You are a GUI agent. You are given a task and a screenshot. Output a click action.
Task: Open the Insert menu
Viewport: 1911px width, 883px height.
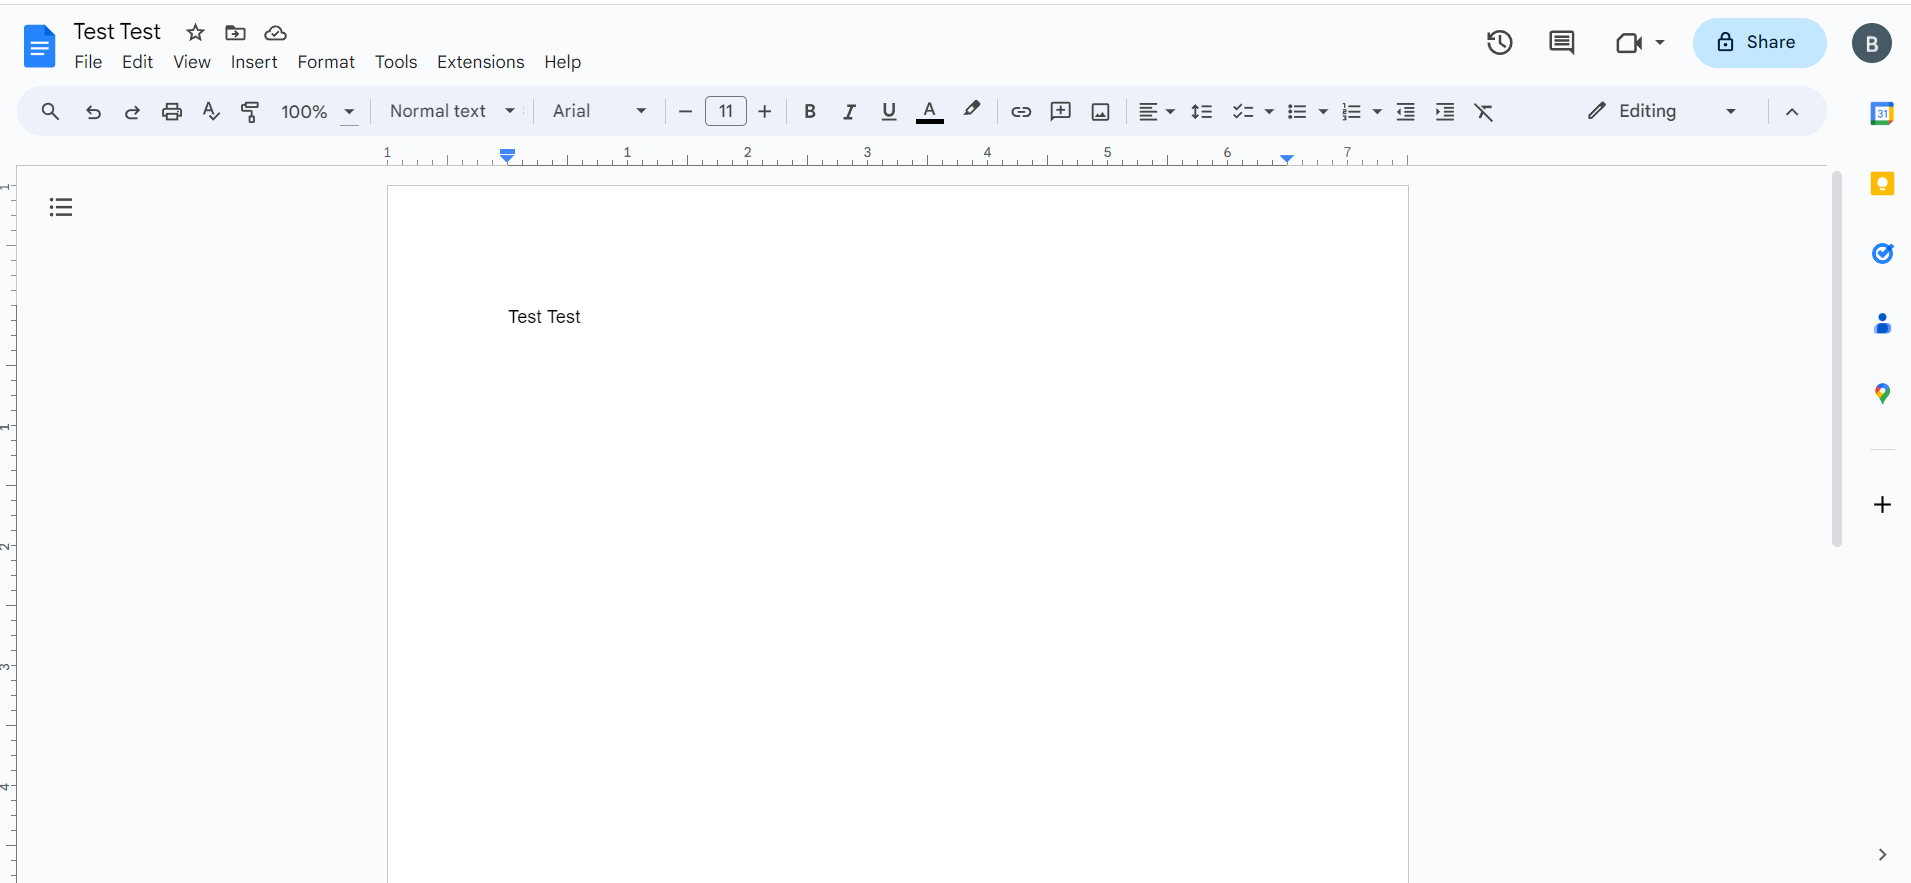[x=254, y=62]
